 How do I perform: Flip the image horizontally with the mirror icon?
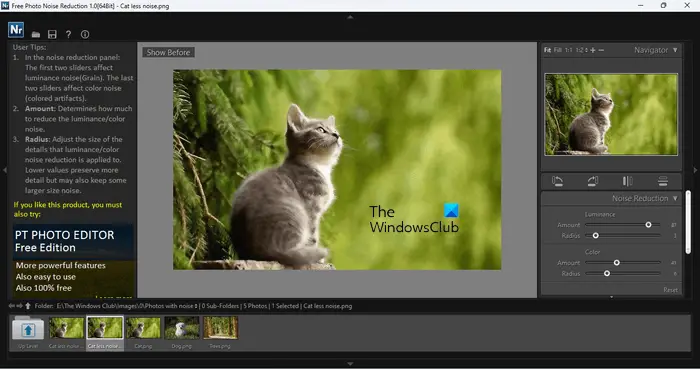(627, 181)
